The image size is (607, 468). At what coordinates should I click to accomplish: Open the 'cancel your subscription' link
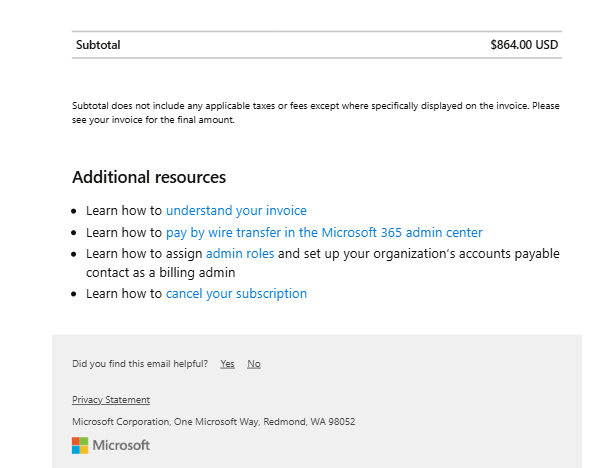236,294
